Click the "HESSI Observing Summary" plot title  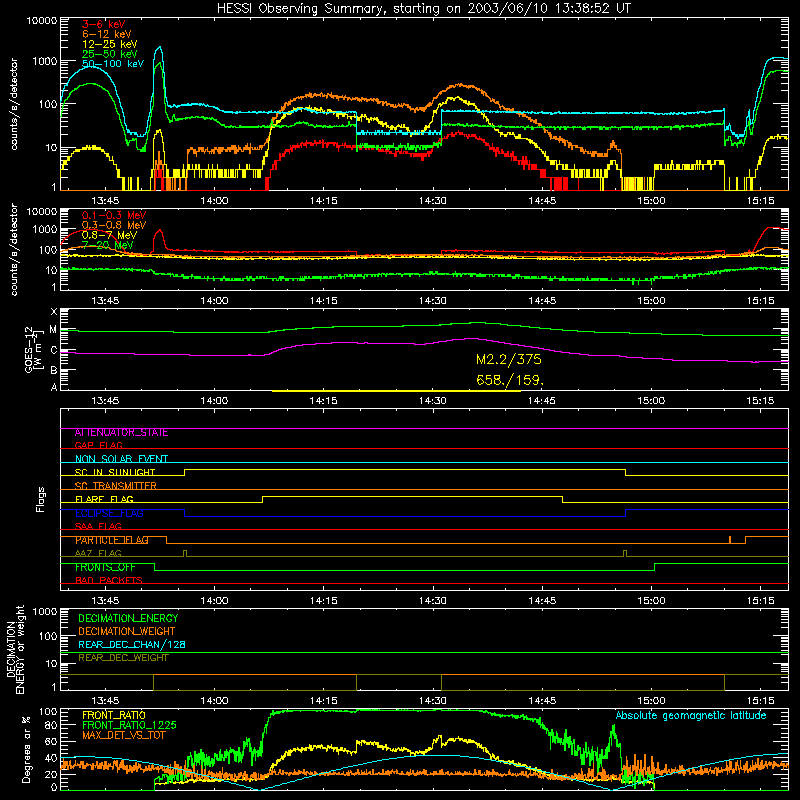[x=423, y=8]
